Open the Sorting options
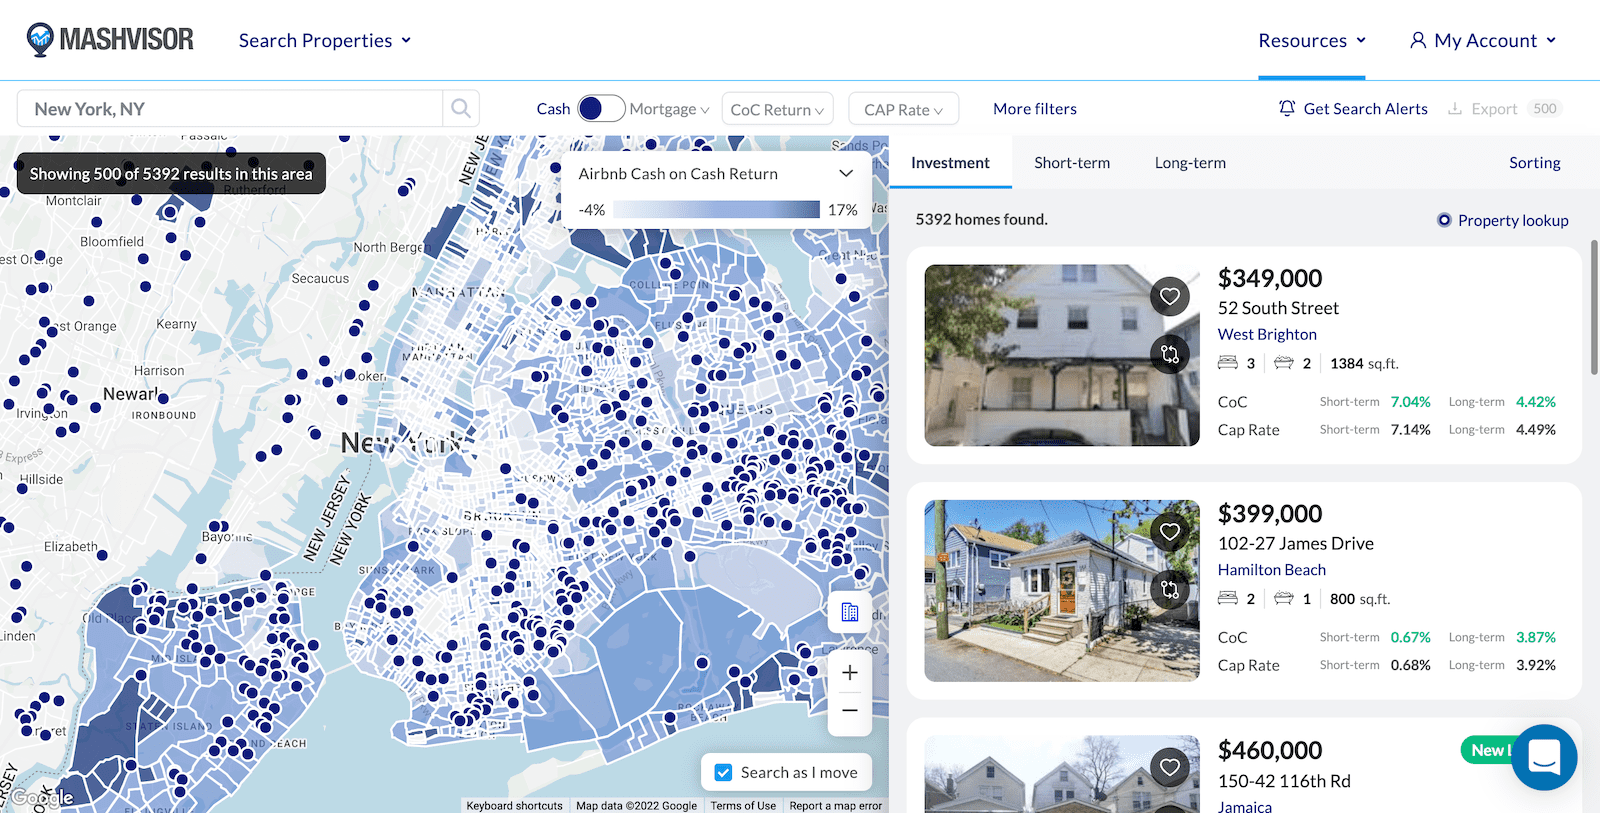This screenshot has height=813, width=1600. [x=1534, y=163]
